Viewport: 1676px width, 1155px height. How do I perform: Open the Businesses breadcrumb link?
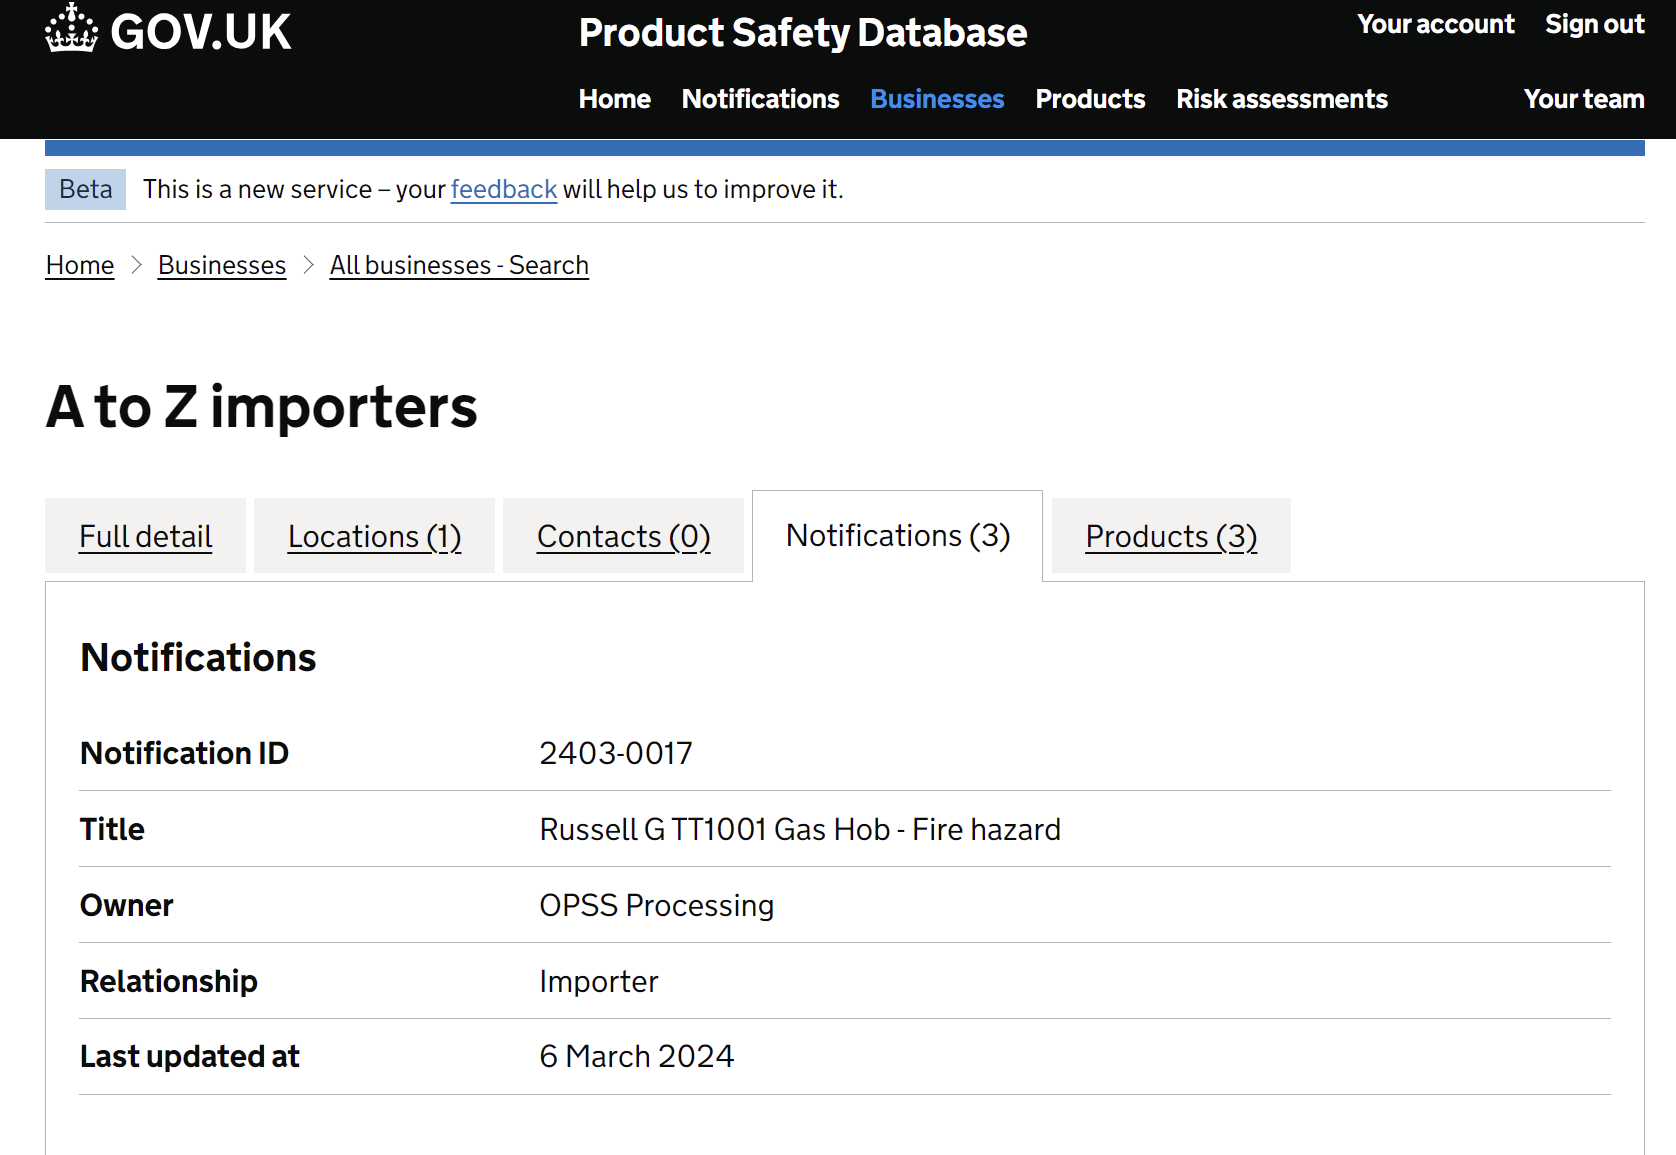pyautogui.click(x=221, y=265)
